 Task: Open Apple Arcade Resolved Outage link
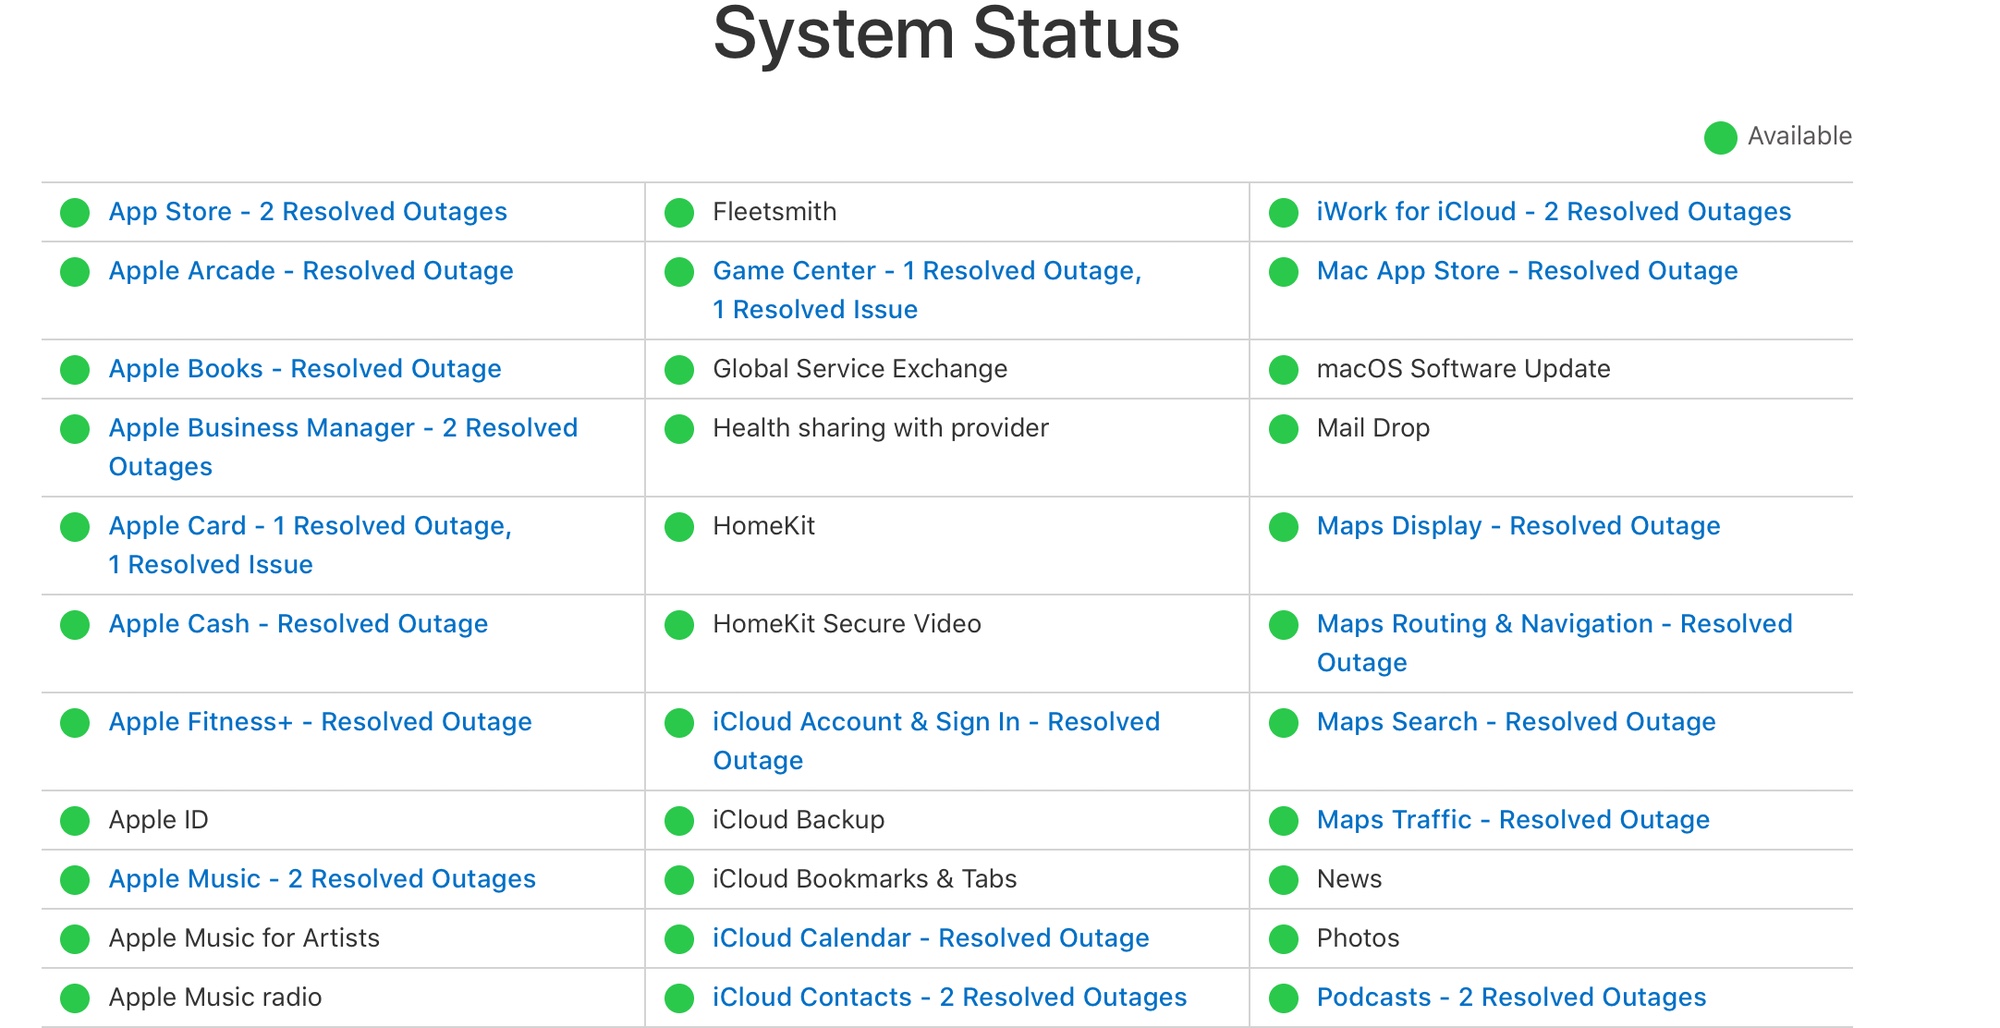pyautogui.click(x=311, y=271)
